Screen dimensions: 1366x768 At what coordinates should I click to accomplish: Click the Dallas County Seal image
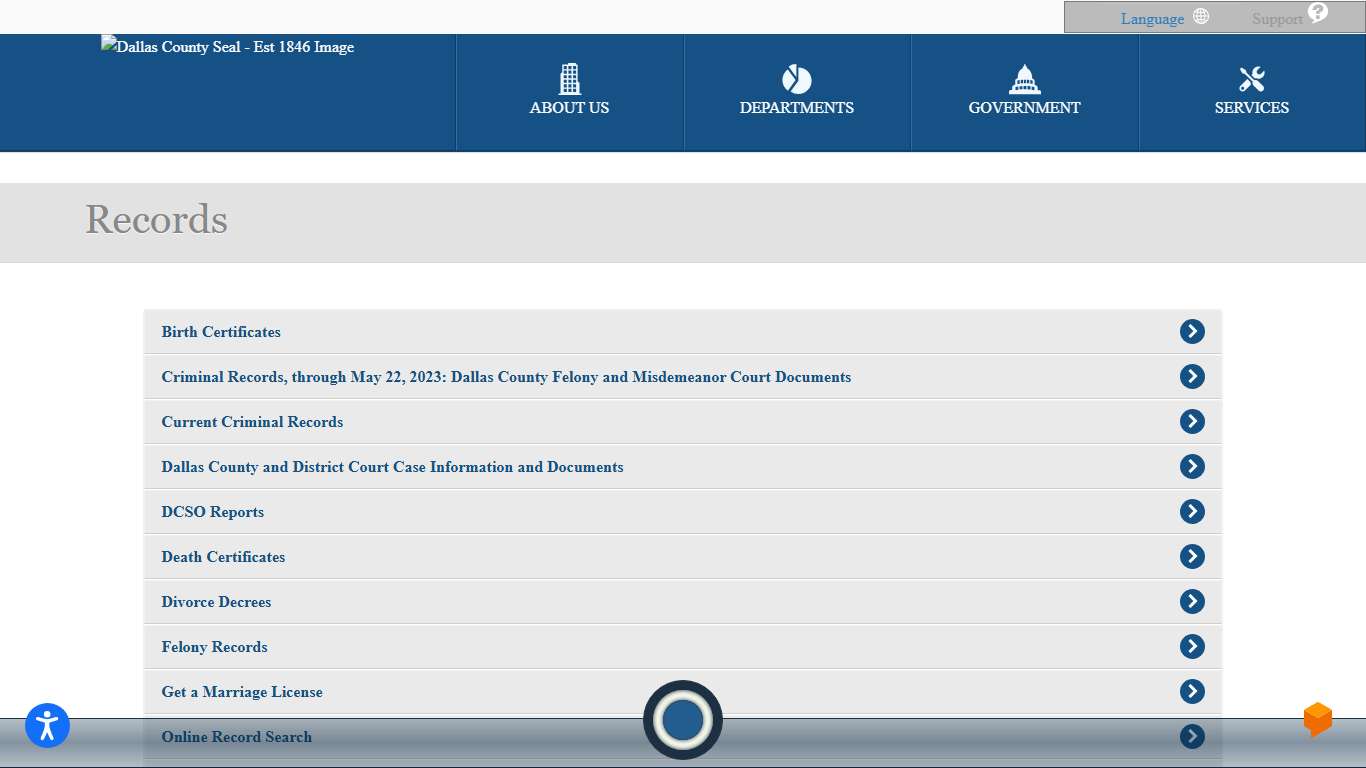pyautogui.click(x=227, y=46)
